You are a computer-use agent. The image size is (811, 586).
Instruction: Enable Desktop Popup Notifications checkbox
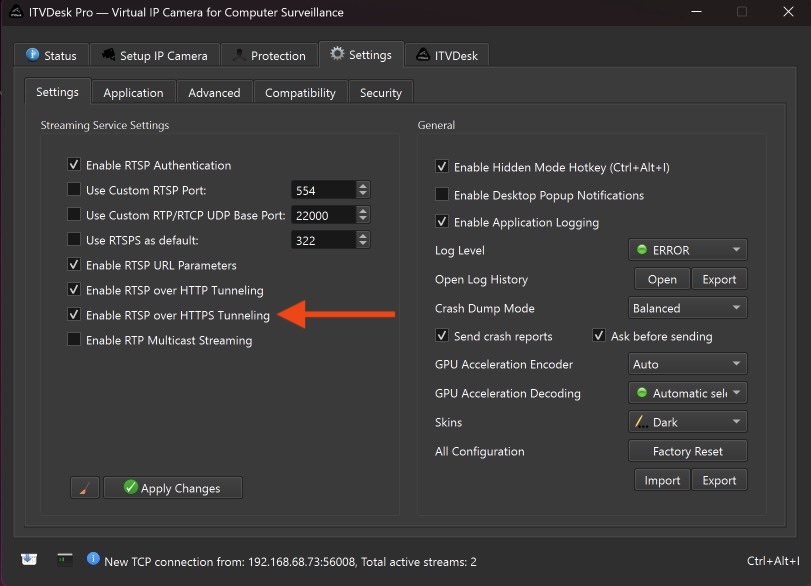pyautogui.click(x=442, y=194)
